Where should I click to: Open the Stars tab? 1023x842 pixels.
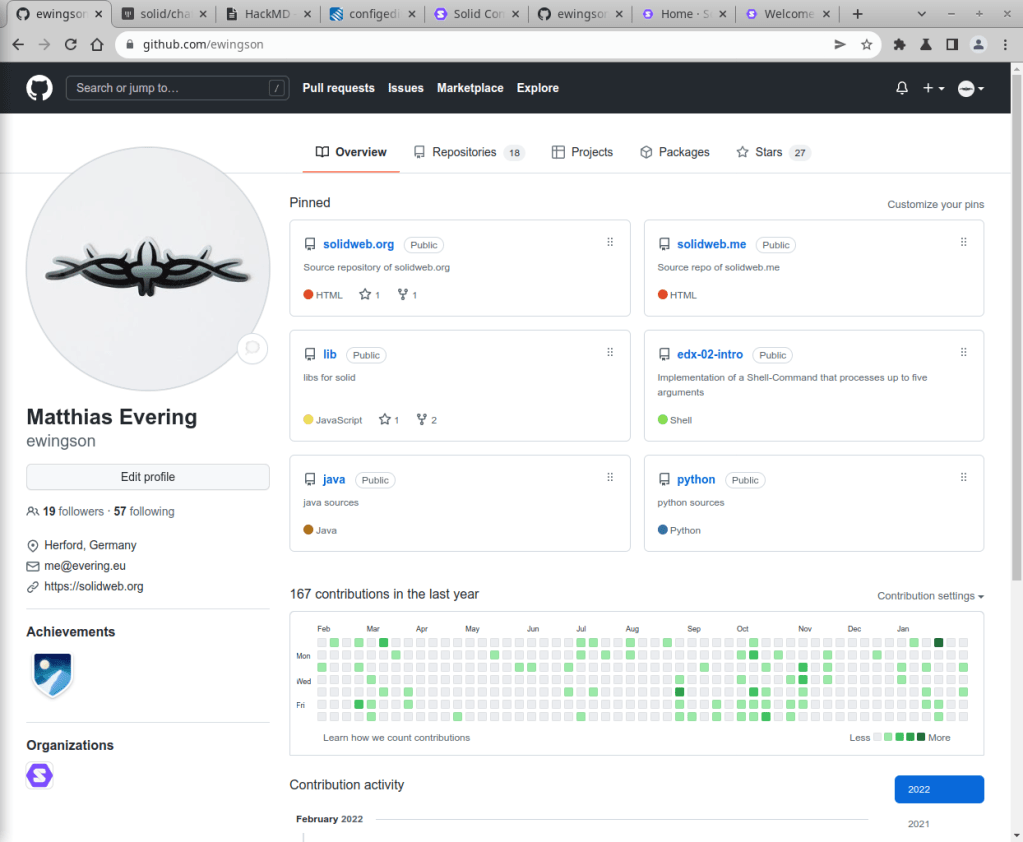click(772, 152)
